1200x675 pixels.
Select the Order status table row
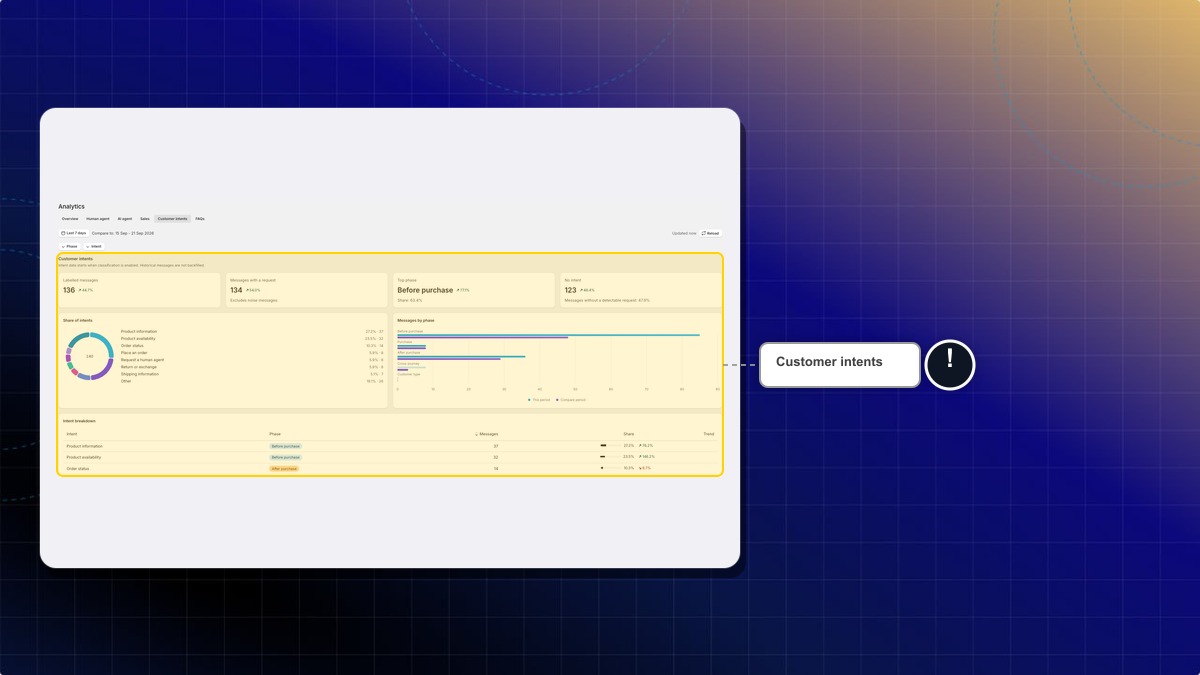tap(390, 468)
